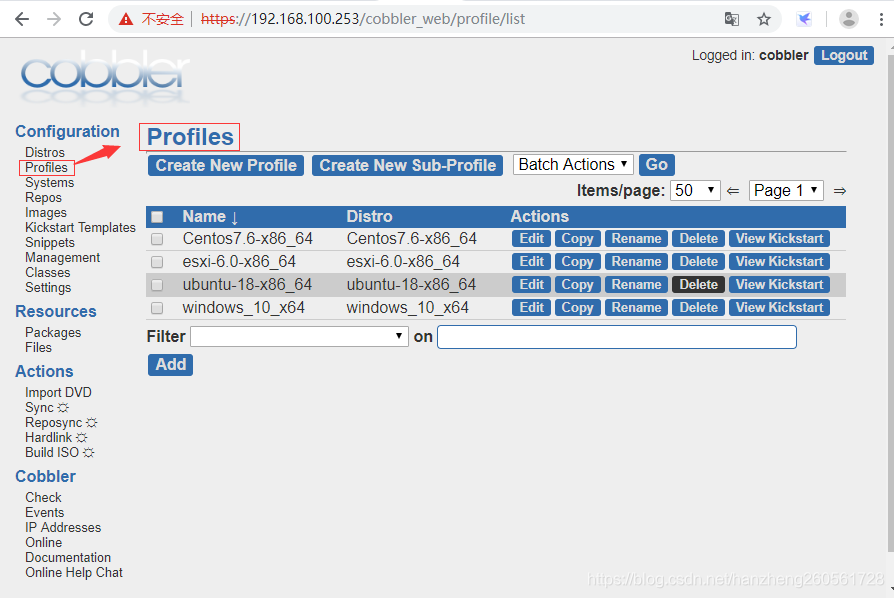Open Distros in Configuration menu
The image size is (894, 598).
45,152
